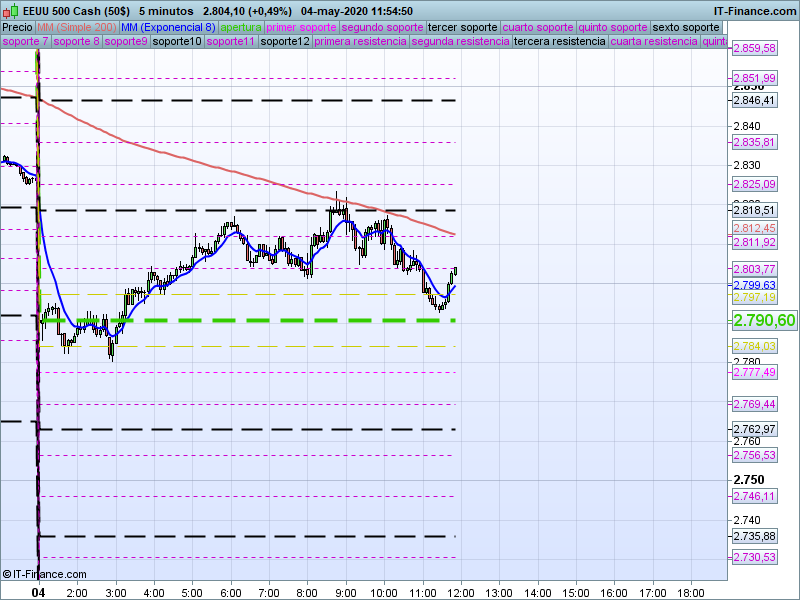
Task: Click the 12:00 time axis label
Action: click(461, 592)
